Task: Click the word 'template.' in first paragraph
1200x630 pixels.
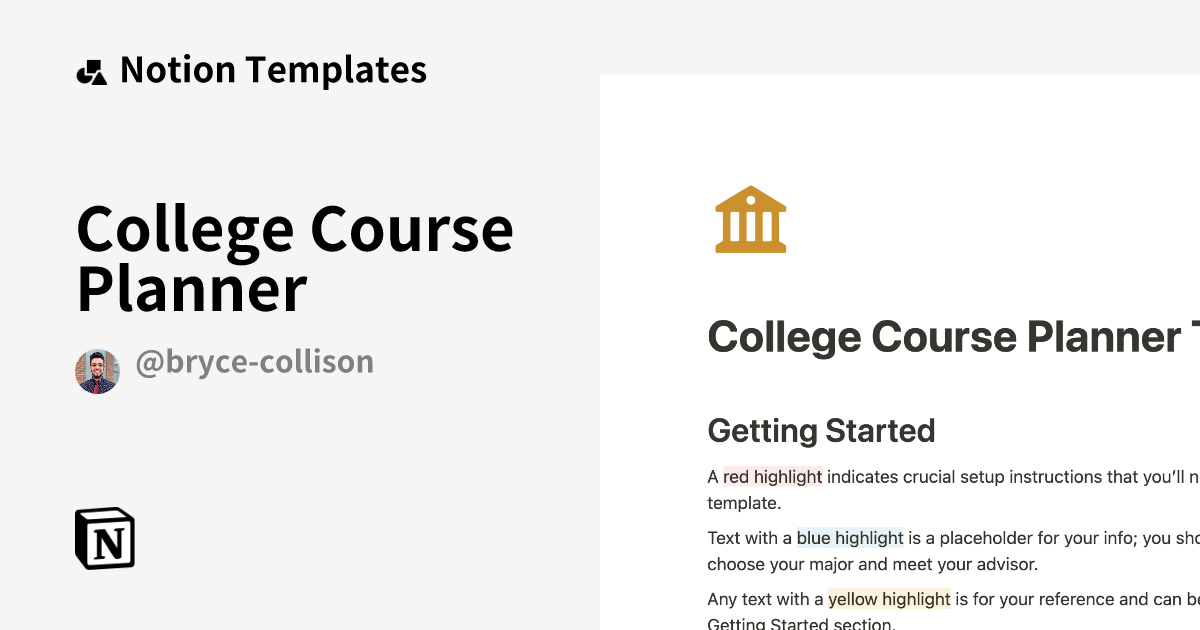Action: point(743,503)
